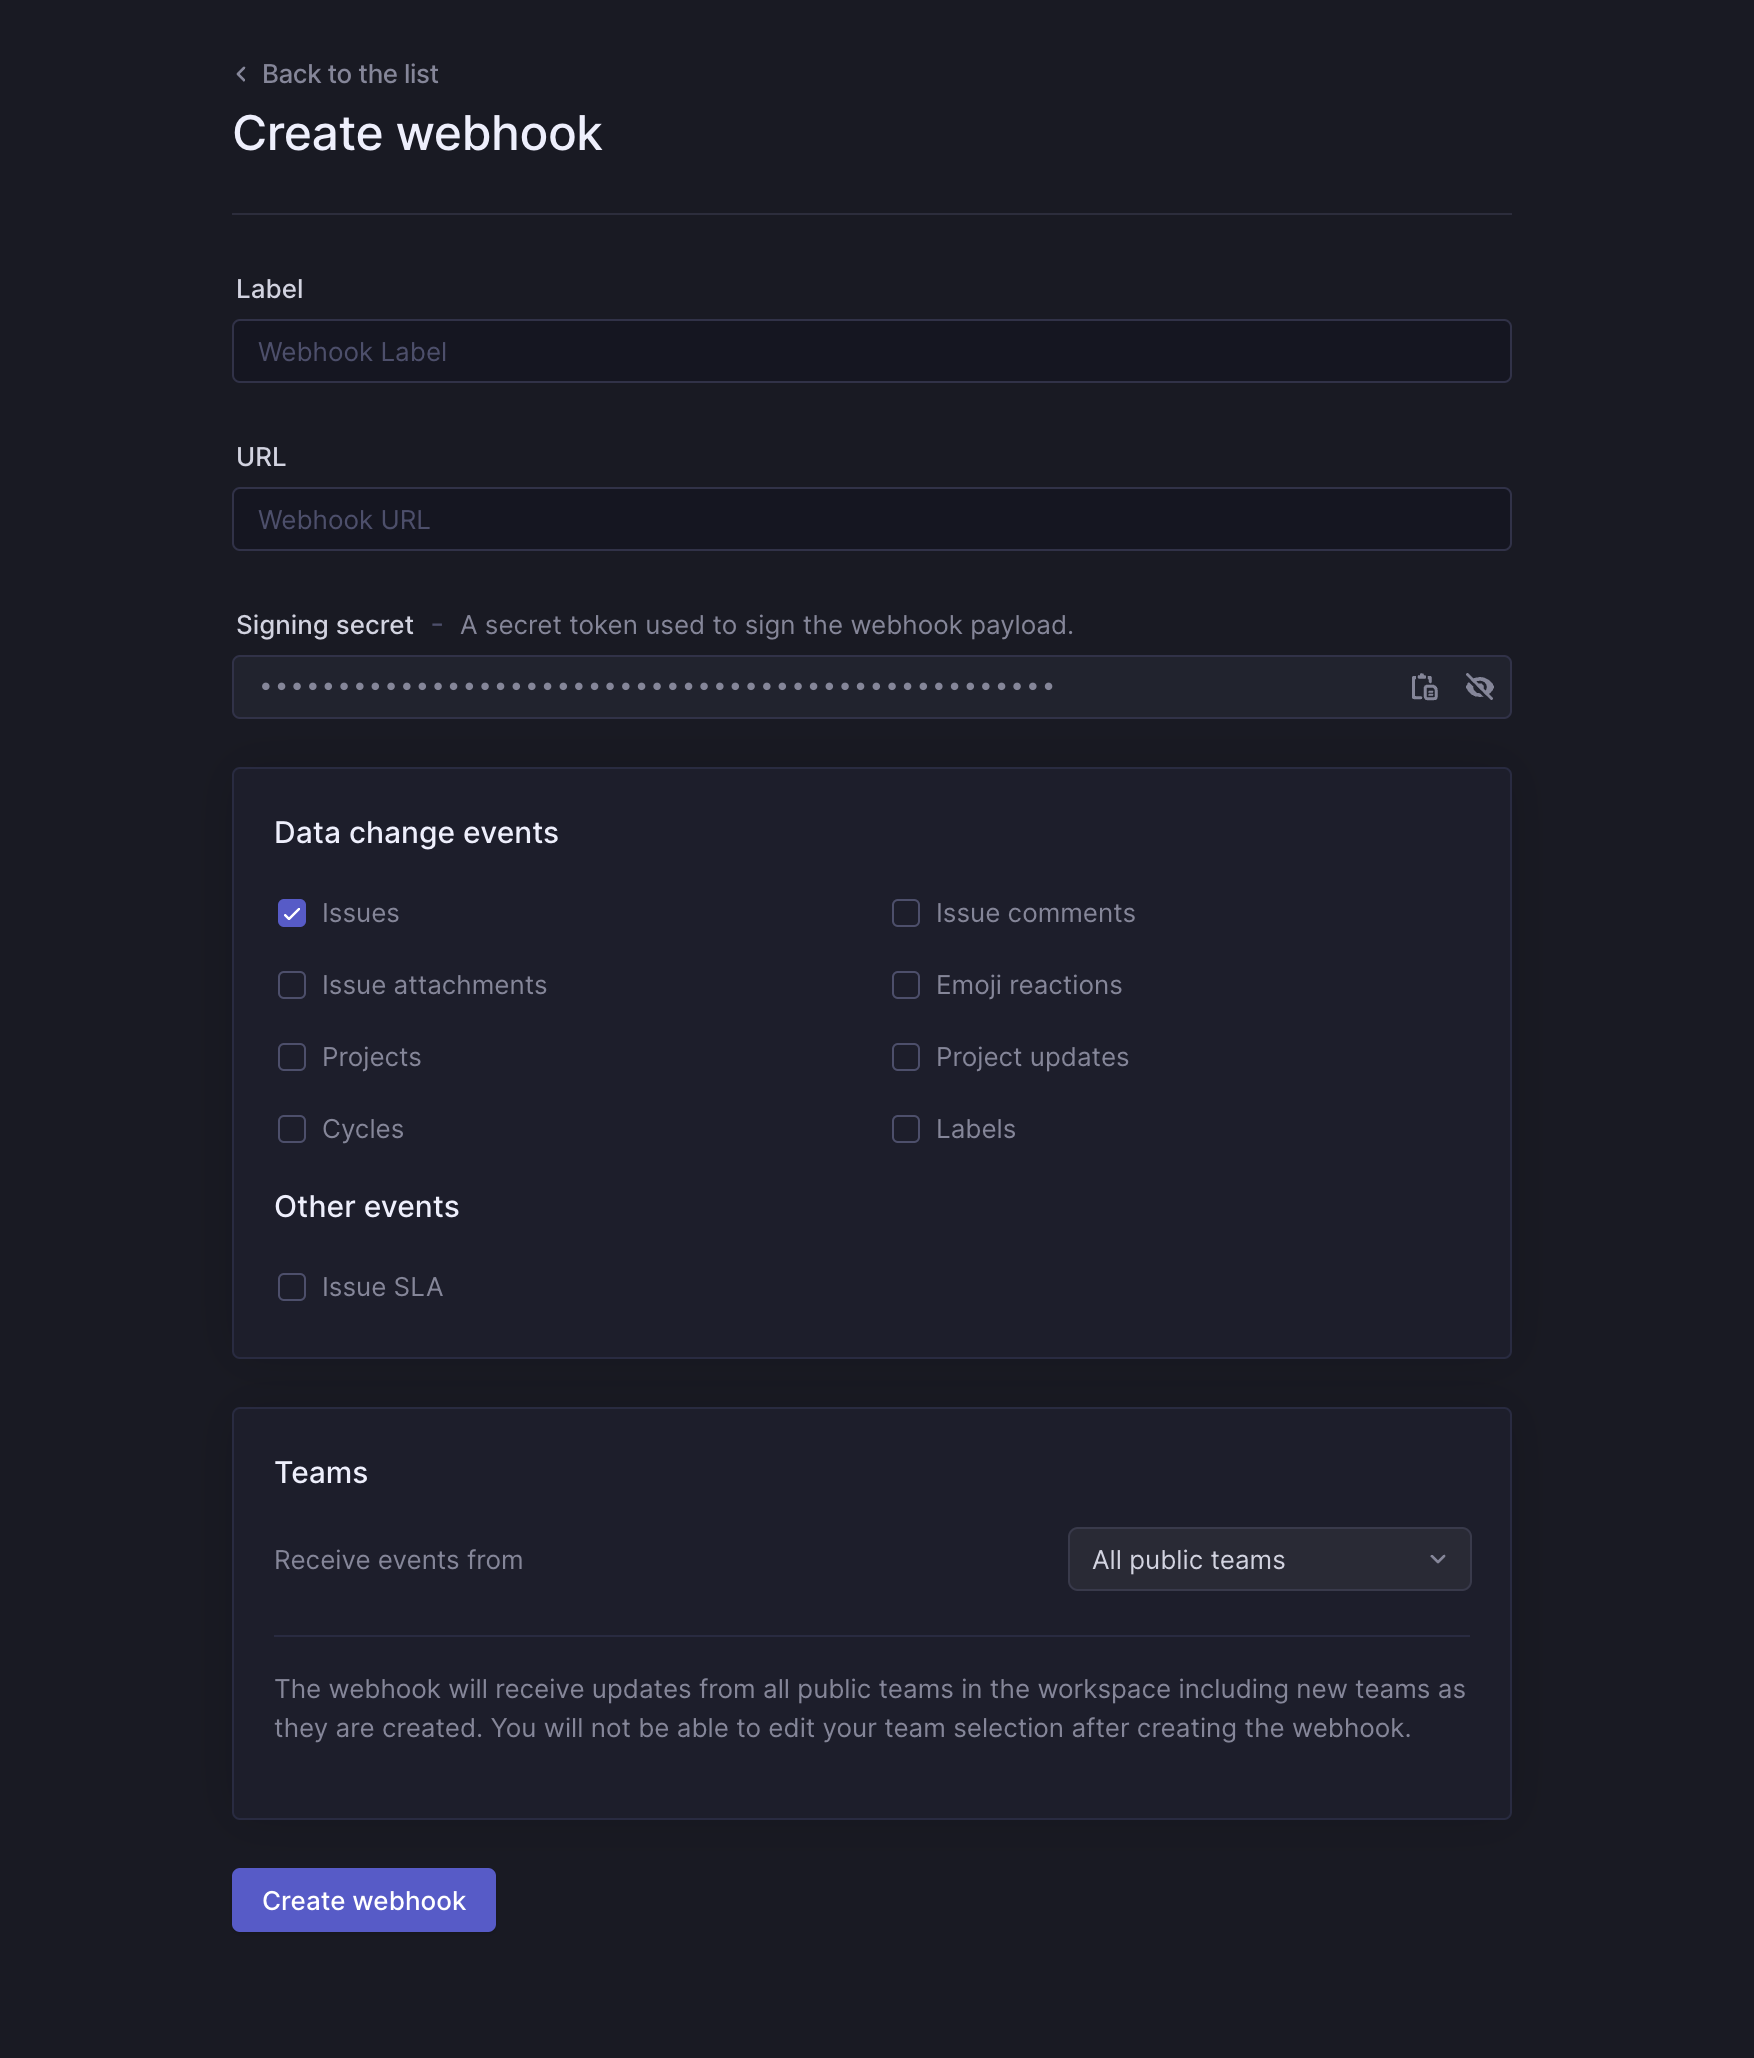Viewport: 1754px width, 2058px height.
Task: Open the 'All public teams' dropdown
Action: [1269, 1560]
